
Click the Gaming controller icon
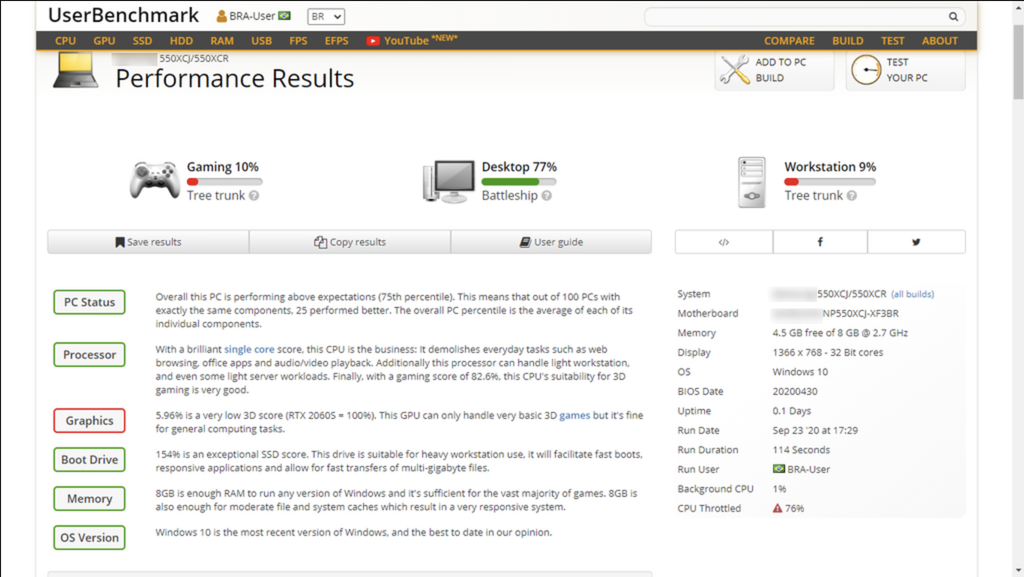point(155,180)
